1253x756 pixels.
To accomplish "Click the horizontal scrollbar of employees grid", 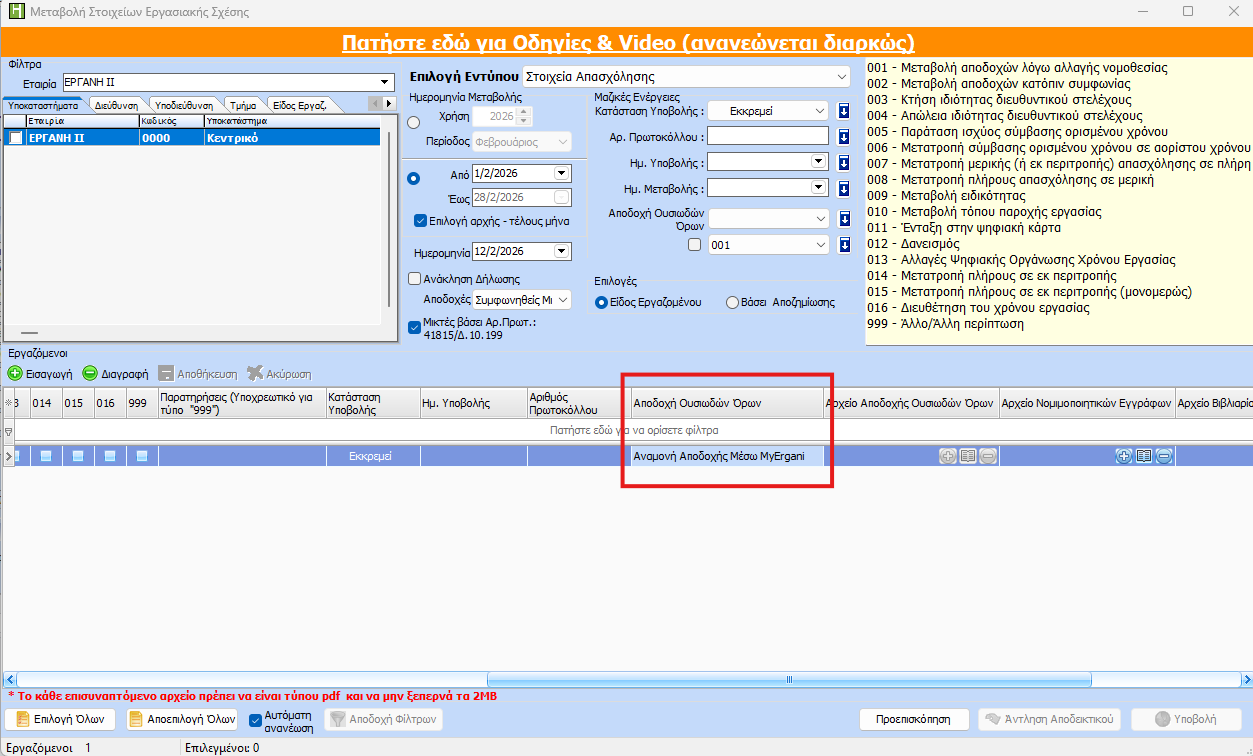I will [552, 679].
